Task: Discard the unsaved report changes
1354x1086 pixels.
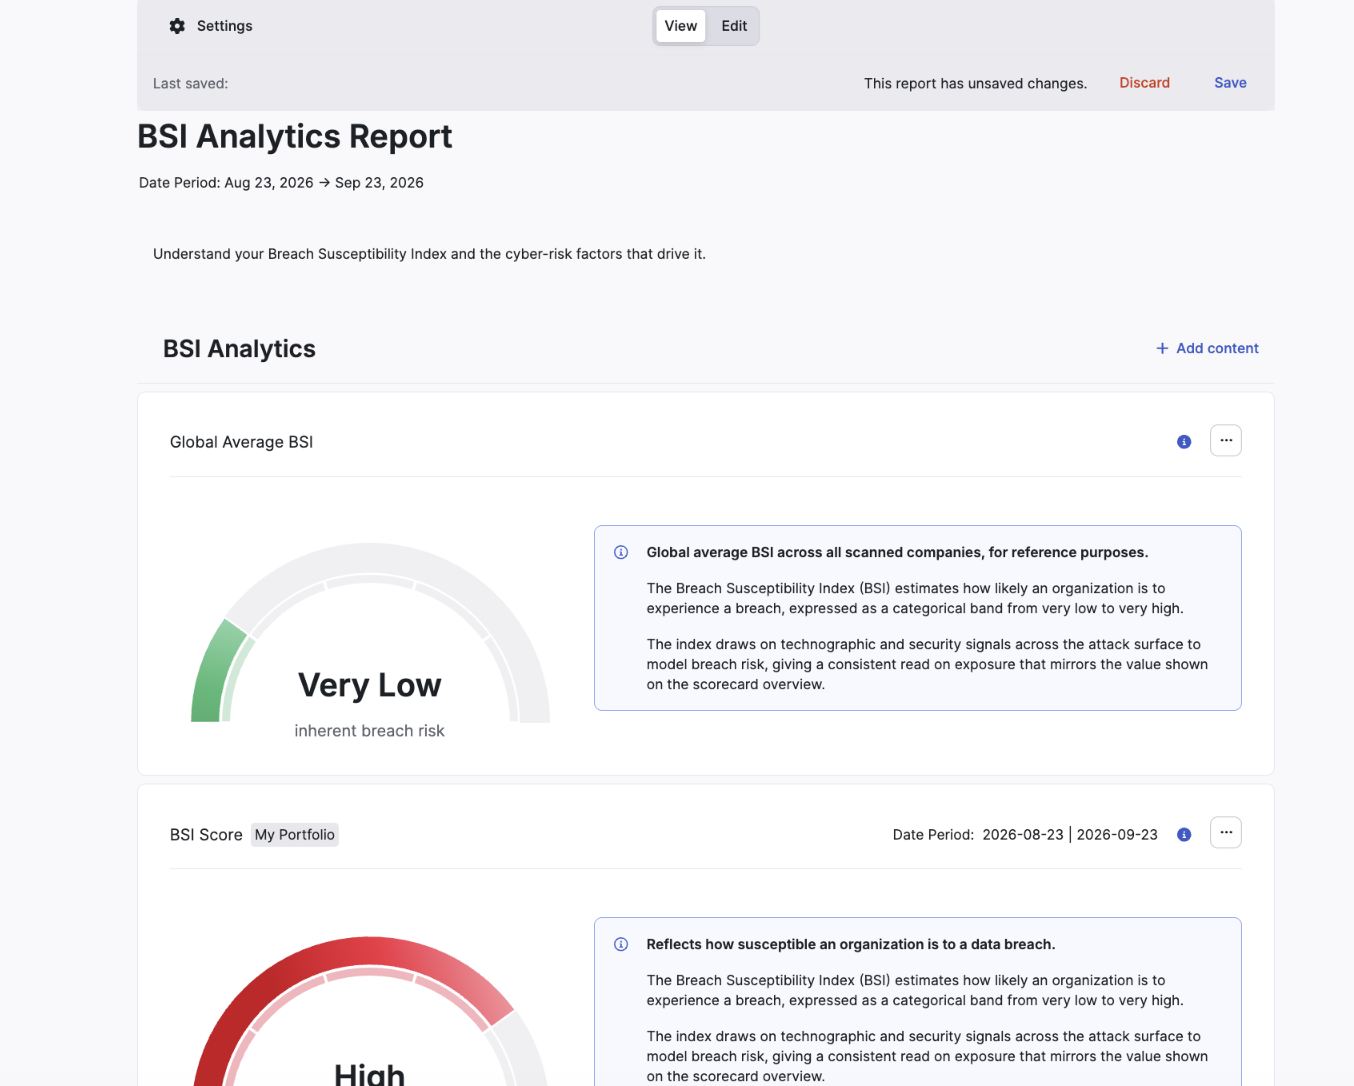Action: (x=1144, y=83)
